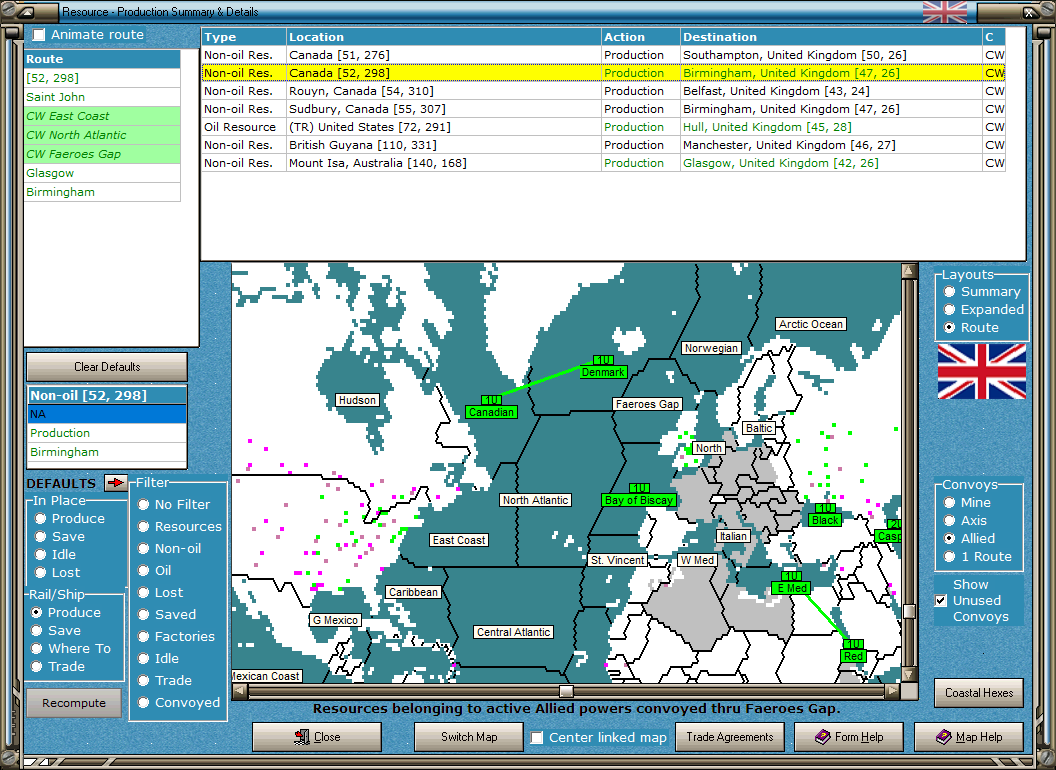Click the small UK flag in title bar
Screen dimensions: 1056x770
(944, 12)
